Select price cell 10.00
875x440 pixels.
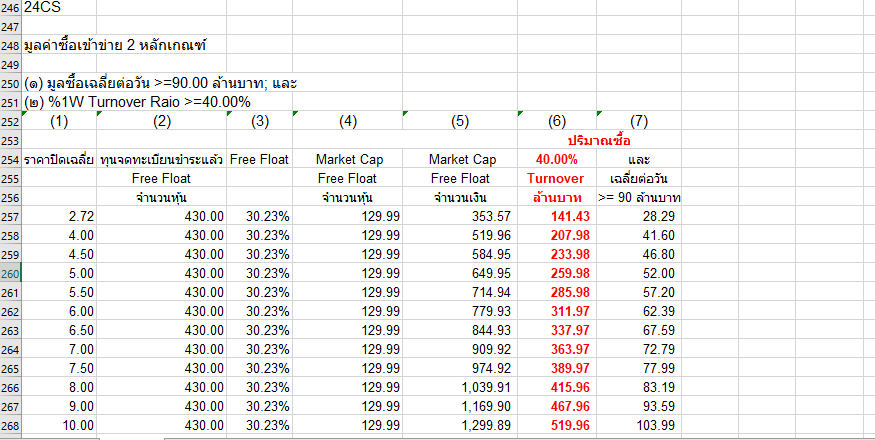(59, 425)
